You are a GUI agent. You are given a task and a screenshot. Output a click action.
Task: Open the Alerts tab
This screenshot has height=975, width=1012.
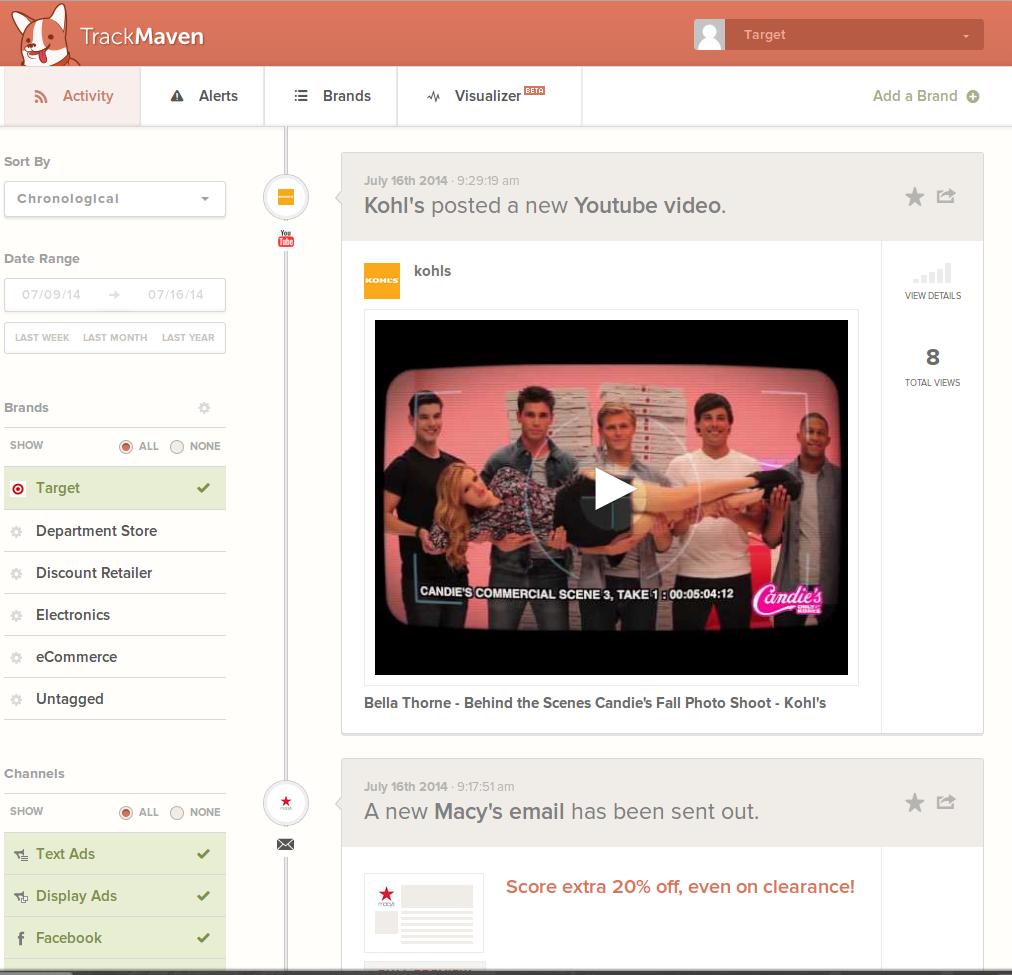point(203,96)
